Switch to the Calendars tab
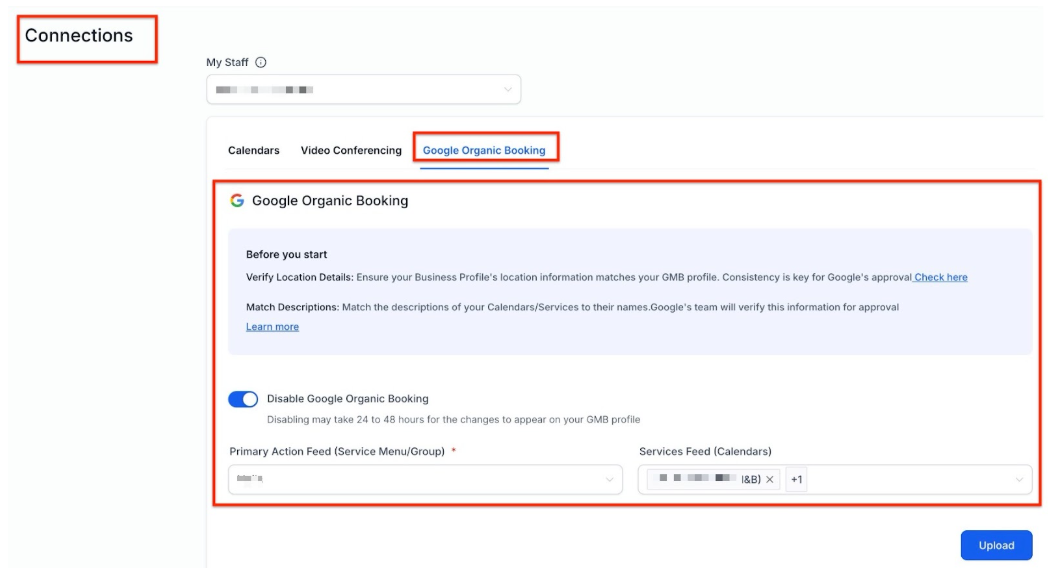Image resolution: width=1049 pixels, height=570 pixels. point(254,151)
